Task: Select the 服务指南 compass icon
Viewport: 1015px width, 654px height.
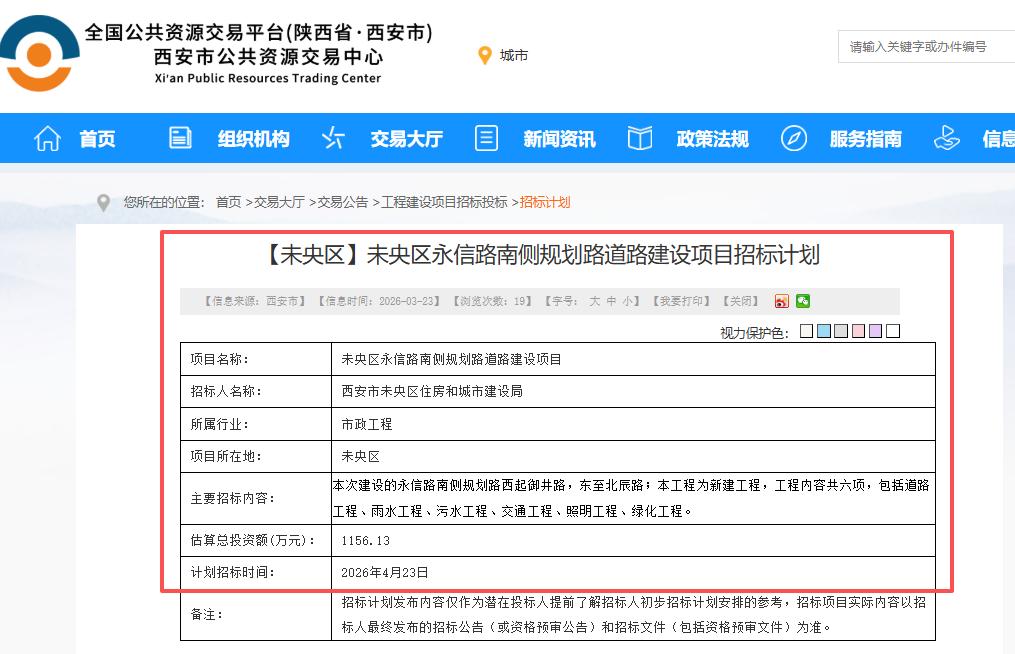Action: click(795, 138)
